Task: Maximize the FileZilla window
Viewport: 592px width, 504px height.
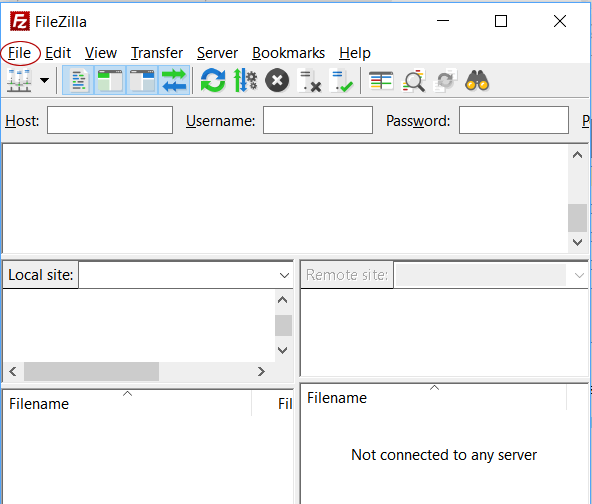Action: [501, 21]
